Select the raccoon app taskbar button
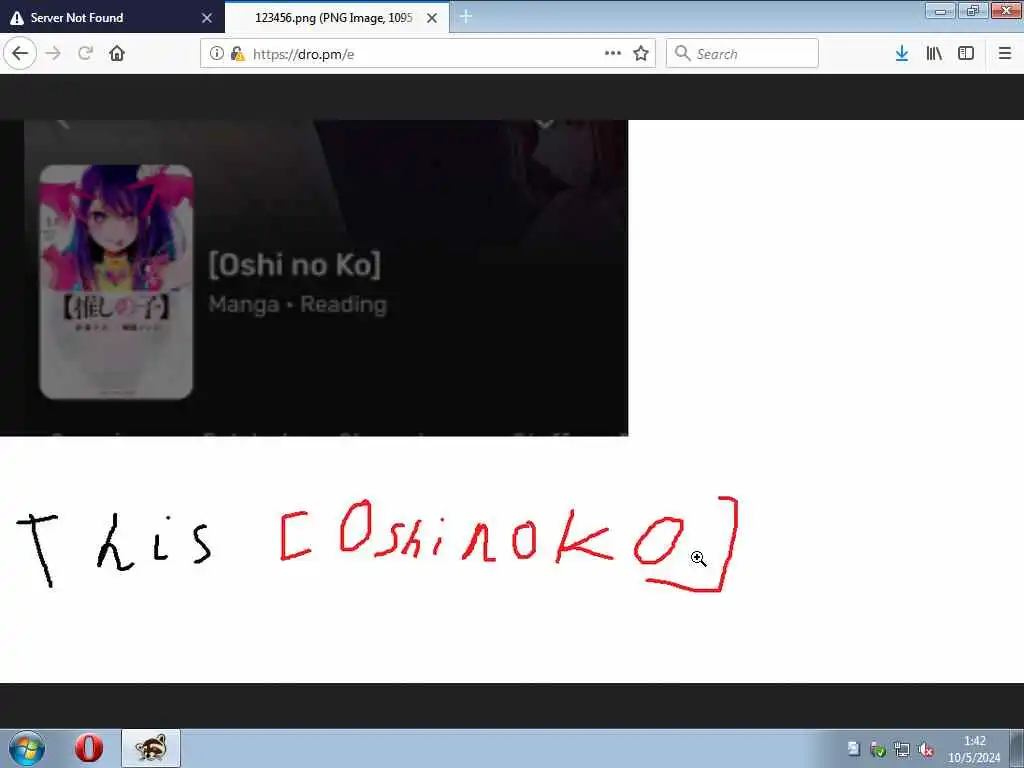The height and width of the screenshot is (768, 1024). [x=151, y=748]
